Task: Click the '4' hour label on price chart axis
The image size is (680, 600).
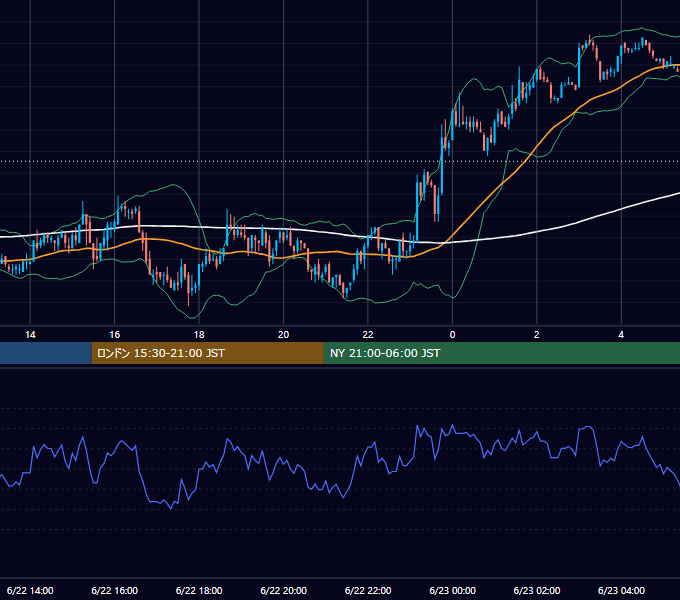Action: 621,335
